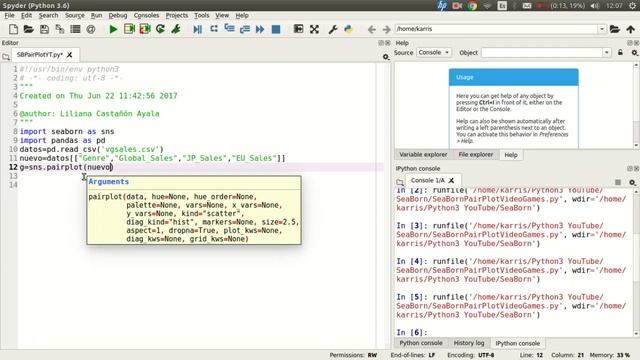Open the system settings gear
This screenshot has width=640, height=360.
tap(632, 6)
